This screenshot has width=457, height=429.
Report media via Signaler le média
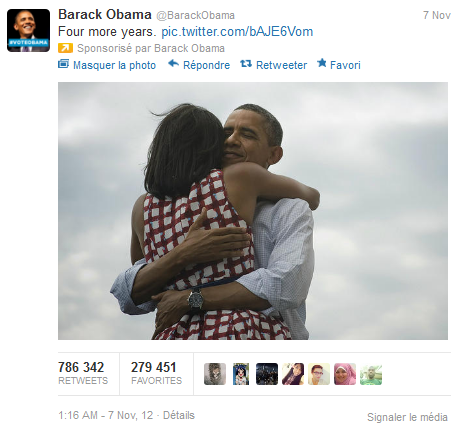click(x=407, y=417)
